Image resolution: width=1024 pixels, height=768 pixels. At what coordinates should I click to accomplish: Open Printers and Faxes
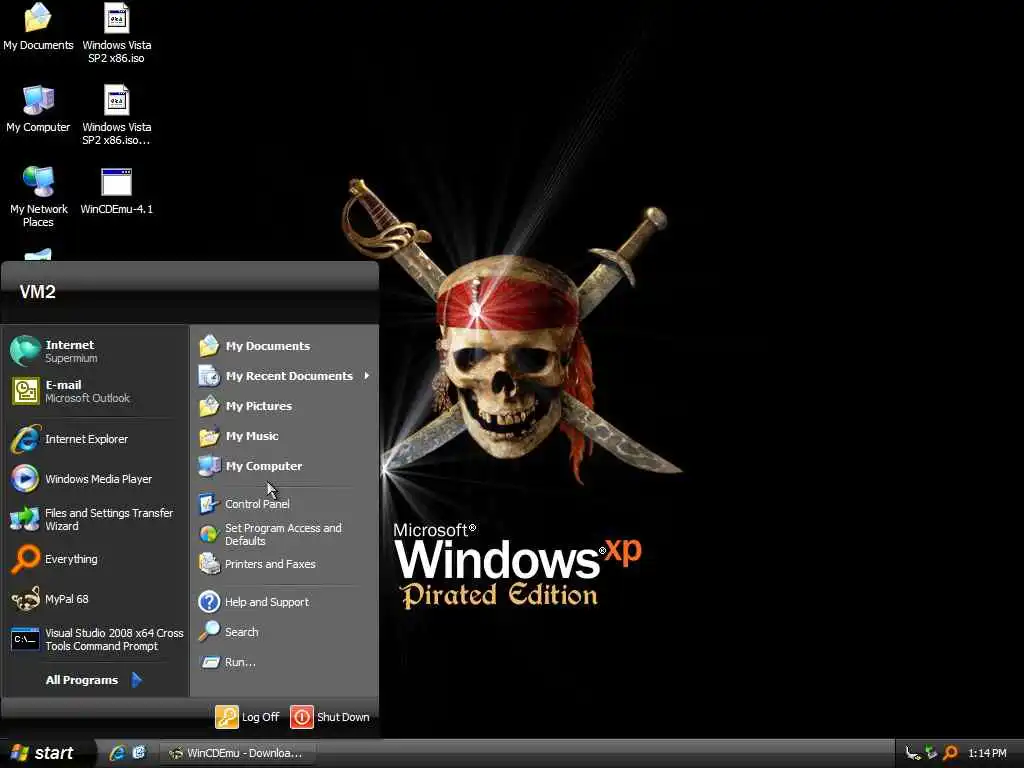(285, 564)
